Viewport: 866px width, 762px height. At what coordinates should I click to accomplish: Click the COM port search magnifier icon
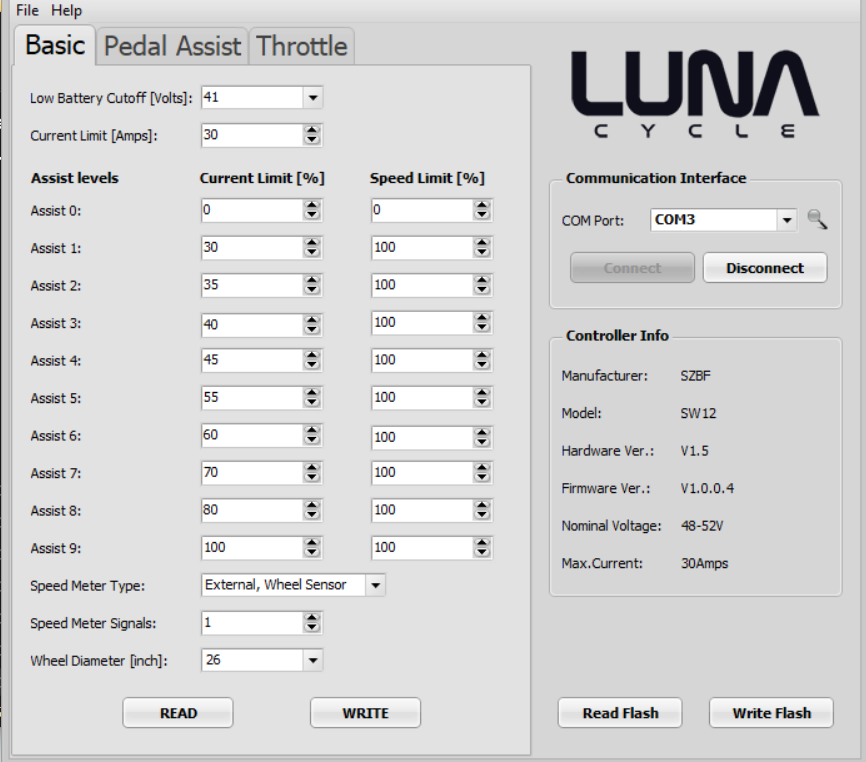817,220
